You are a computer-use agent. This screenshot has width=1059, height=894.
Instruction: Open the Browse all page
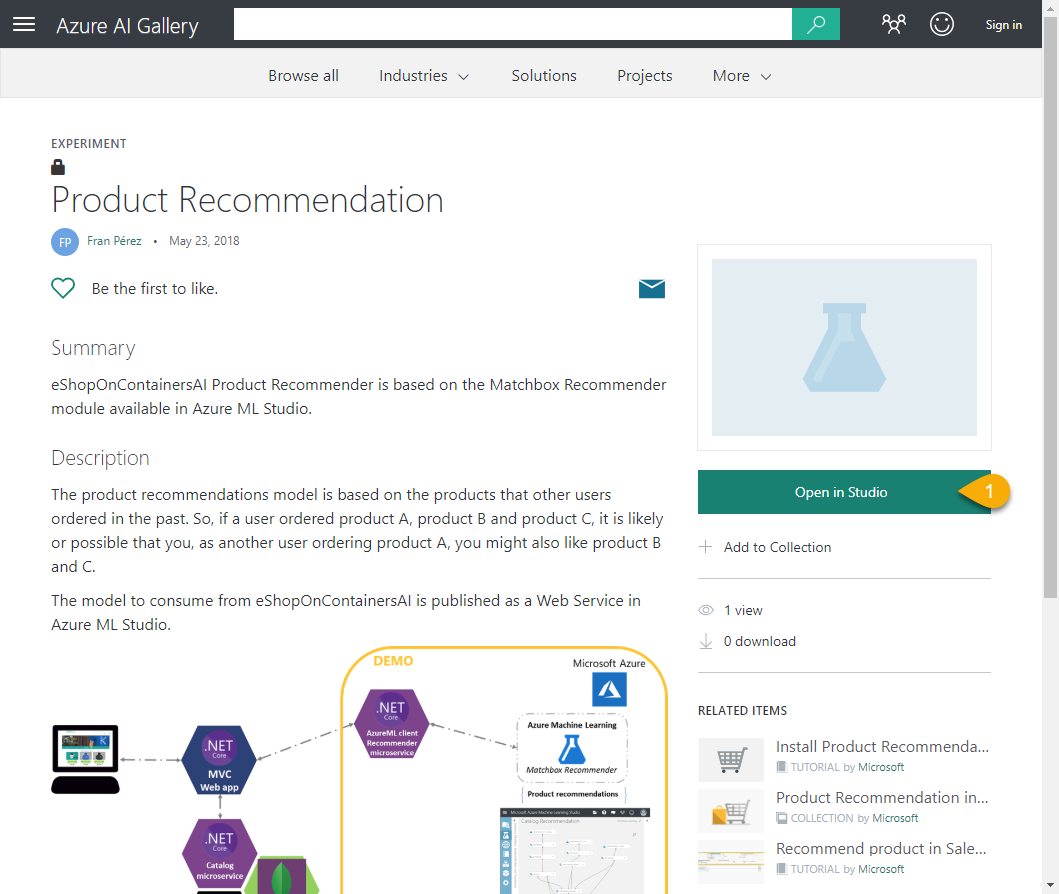point(303,76)
